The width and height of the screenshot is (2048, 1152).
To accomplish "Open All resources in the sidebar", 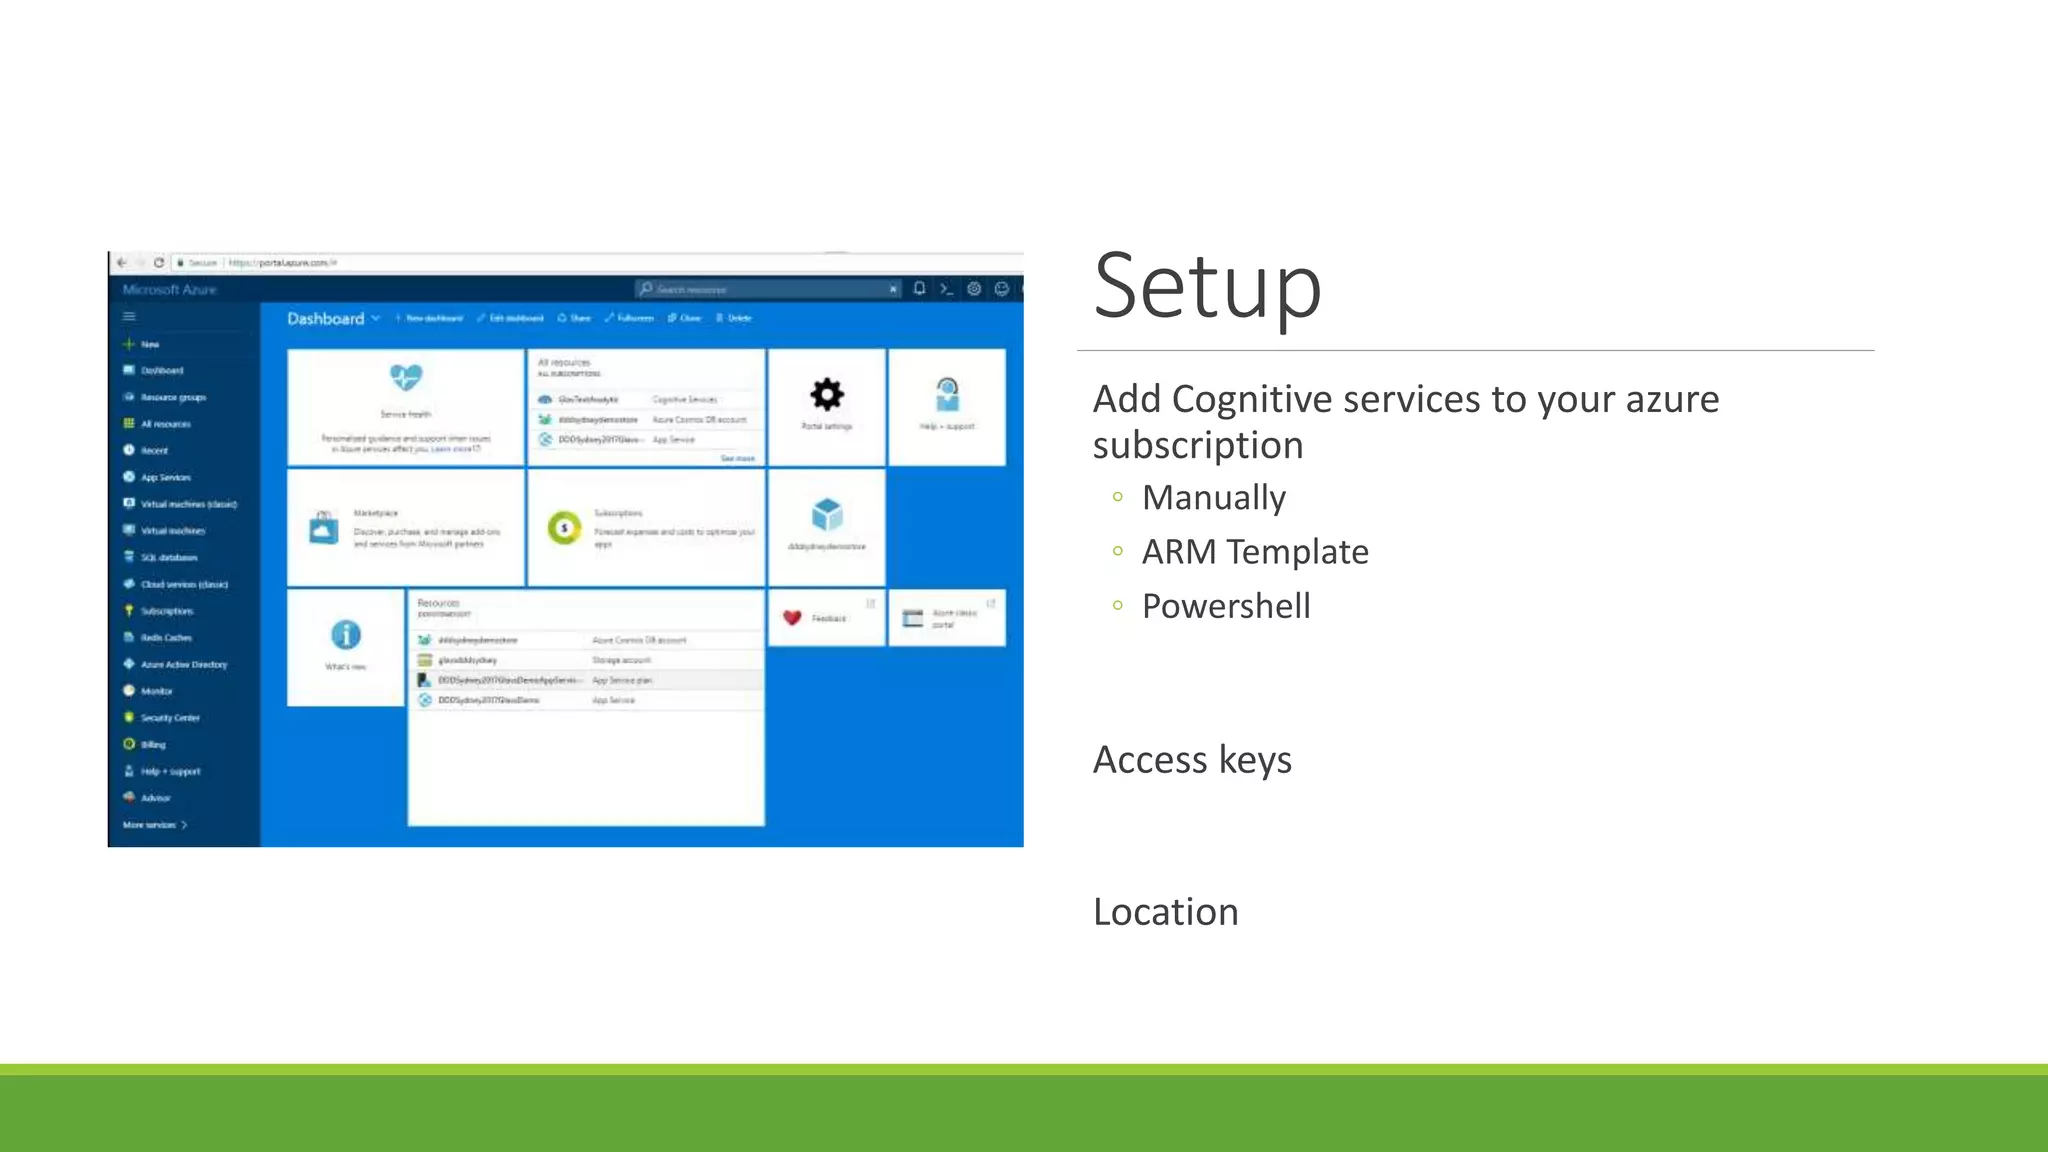I will pyautogui.click(x=165, y=424).
